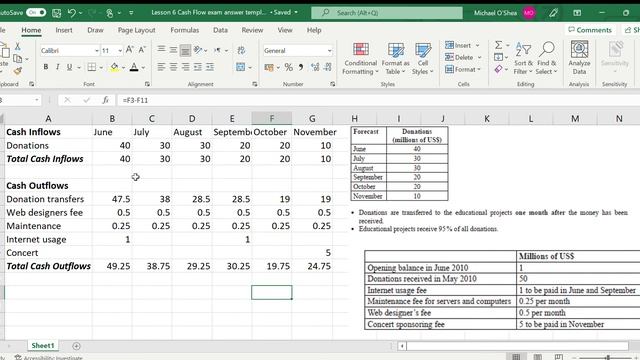
Task: Switch to the Draw tab
Action: pyautogui.click(x=95, y=30)
